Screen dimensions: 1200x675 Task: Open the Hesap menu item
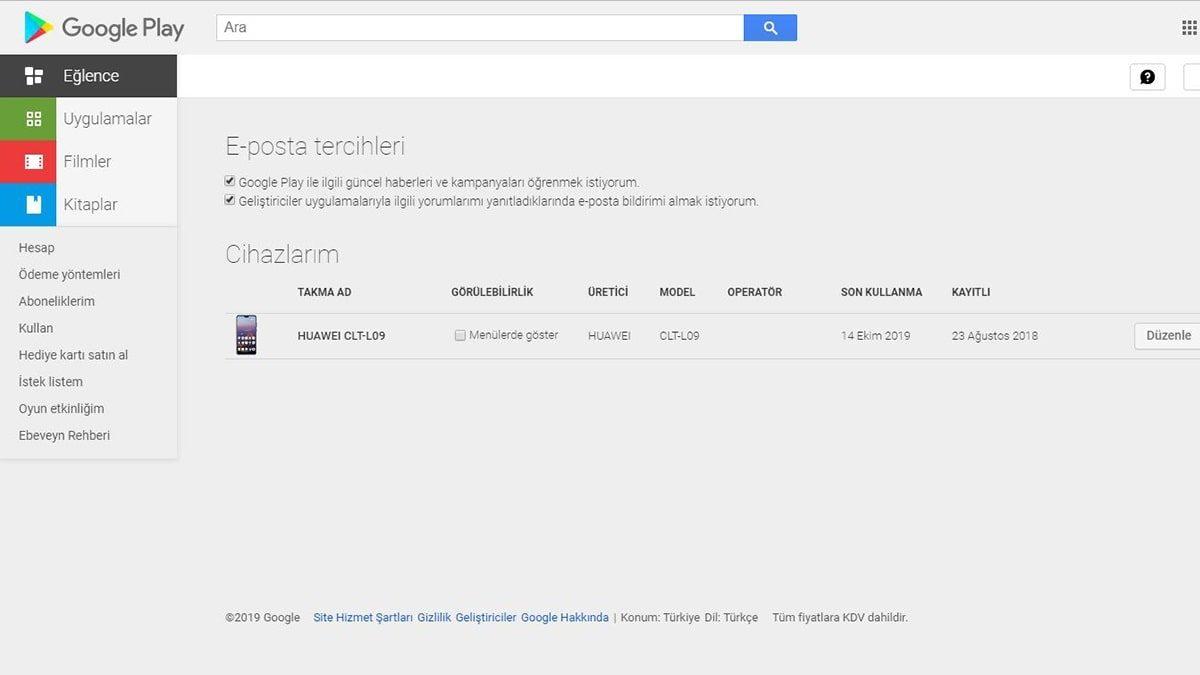pyautogui.click(x=37, y=247)
